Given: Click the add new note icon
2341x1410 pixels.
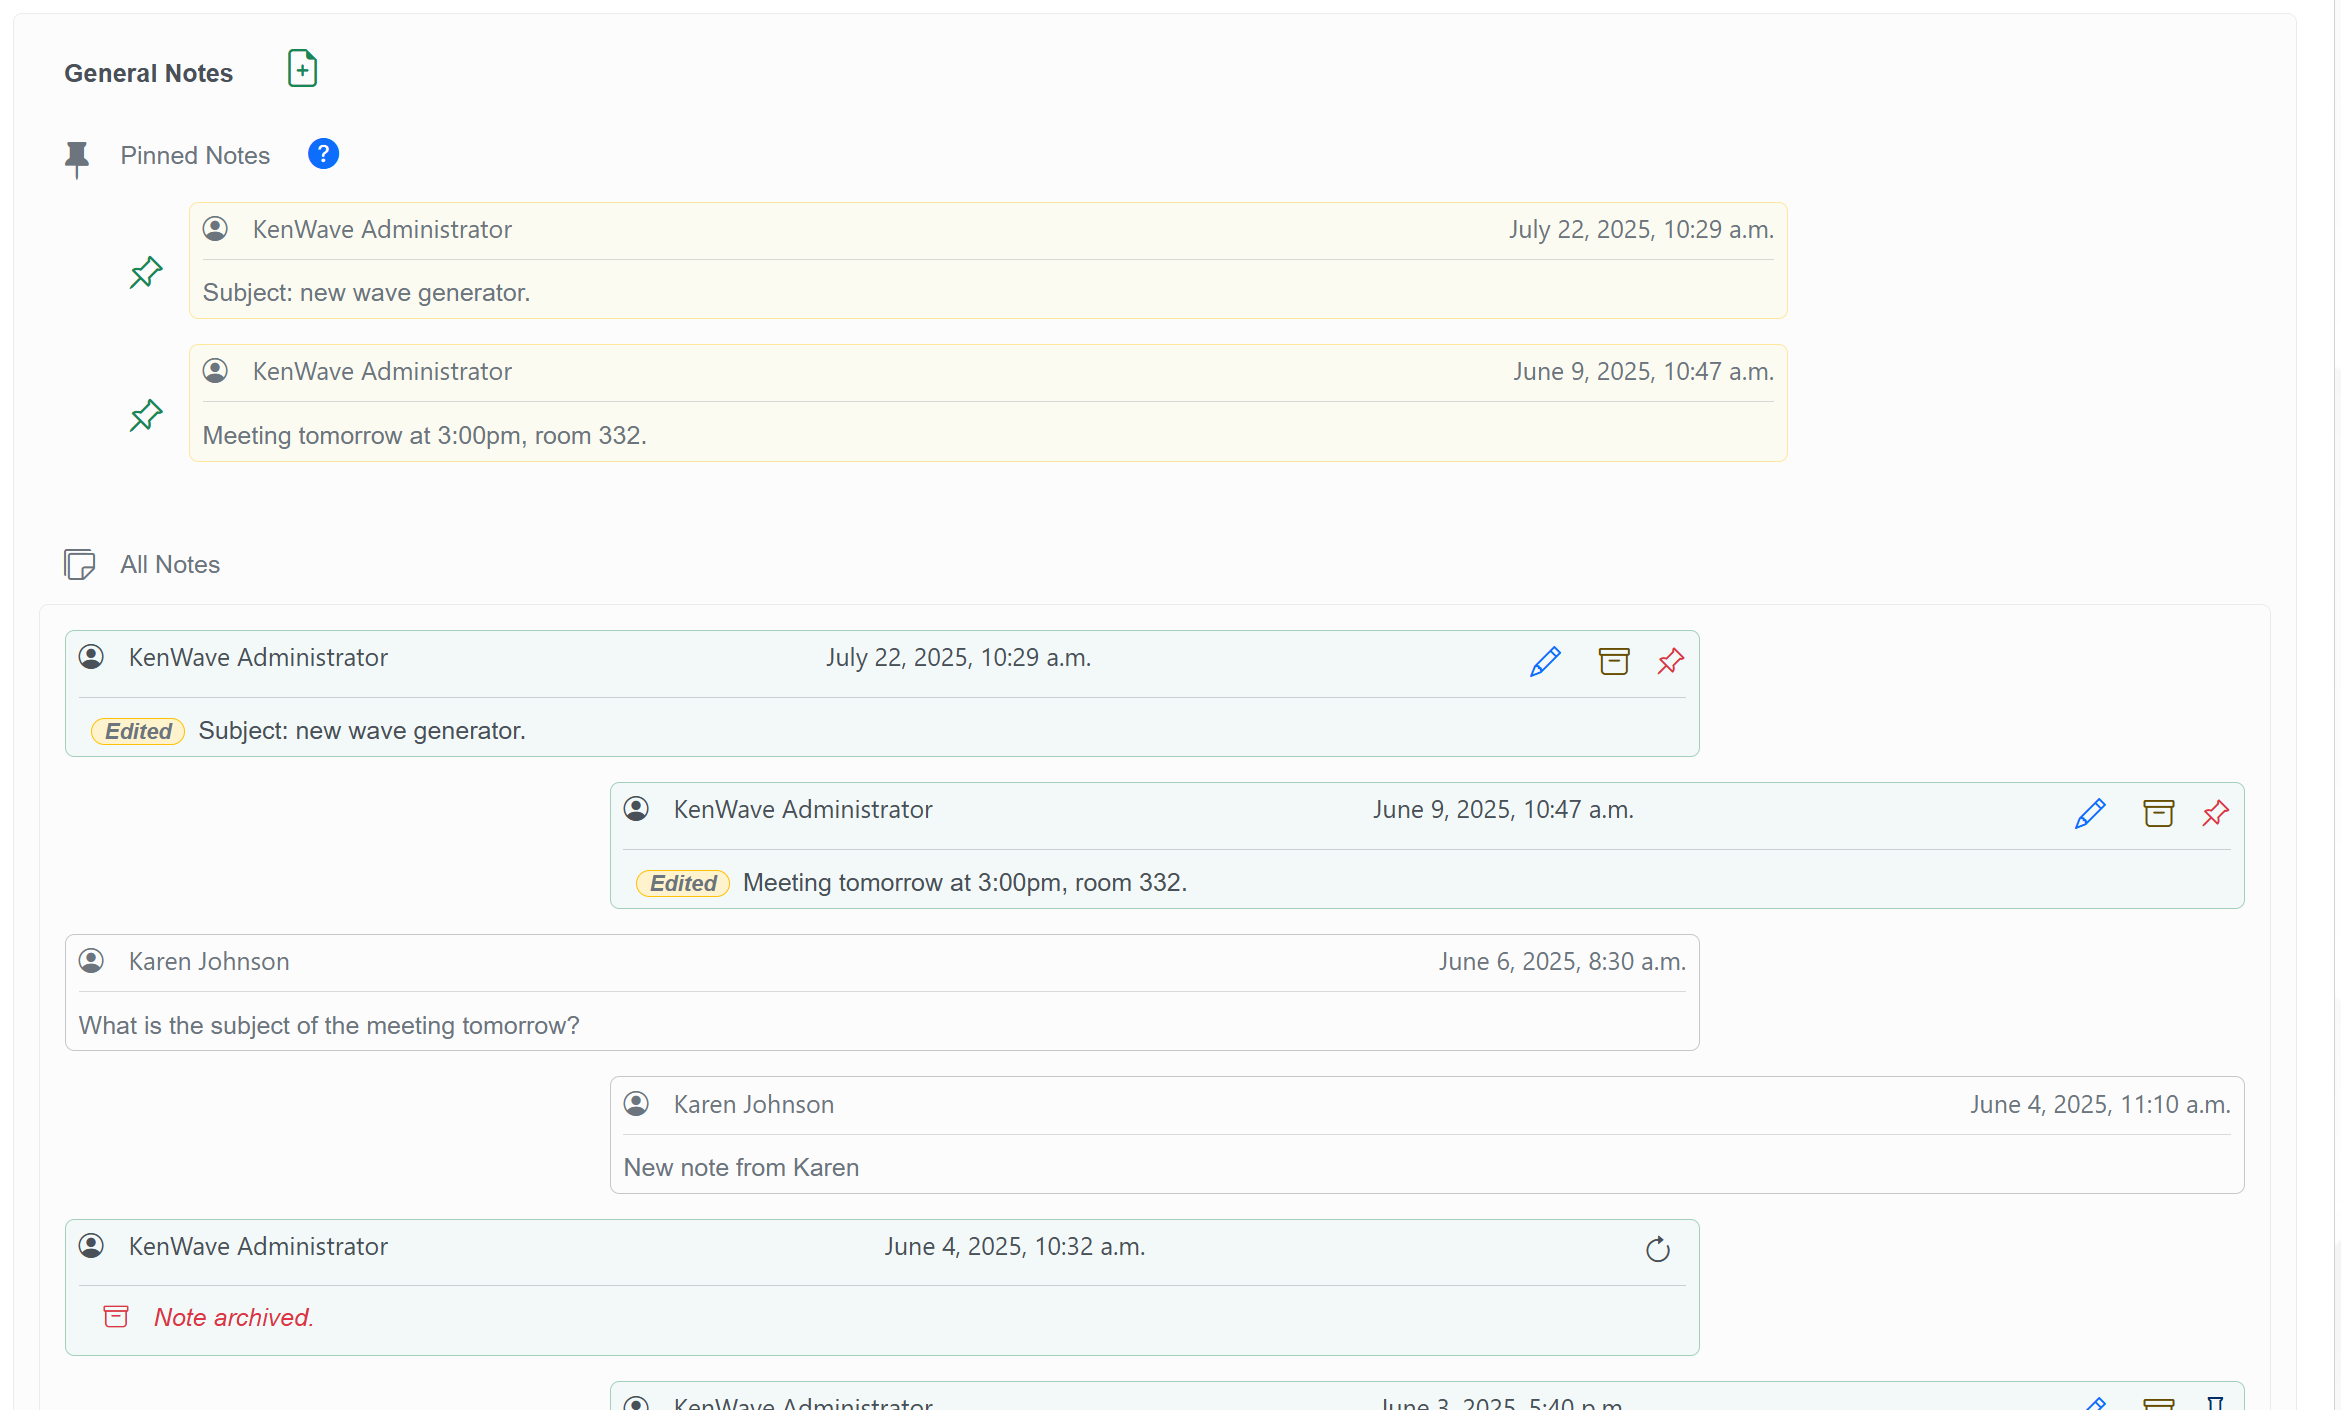Looking at the screenshot, I should tap(302, 69).
